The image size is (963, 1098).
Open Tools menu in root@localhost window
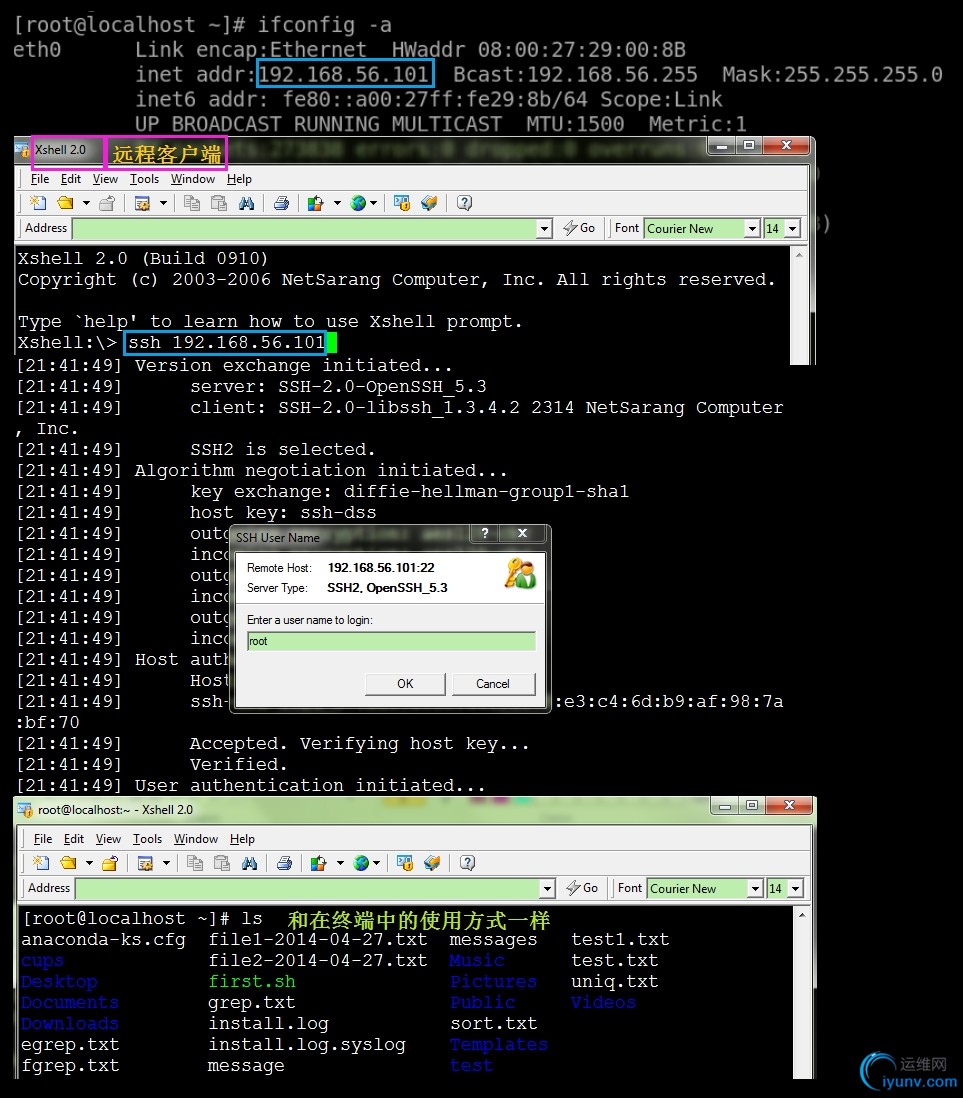[147, 839]
